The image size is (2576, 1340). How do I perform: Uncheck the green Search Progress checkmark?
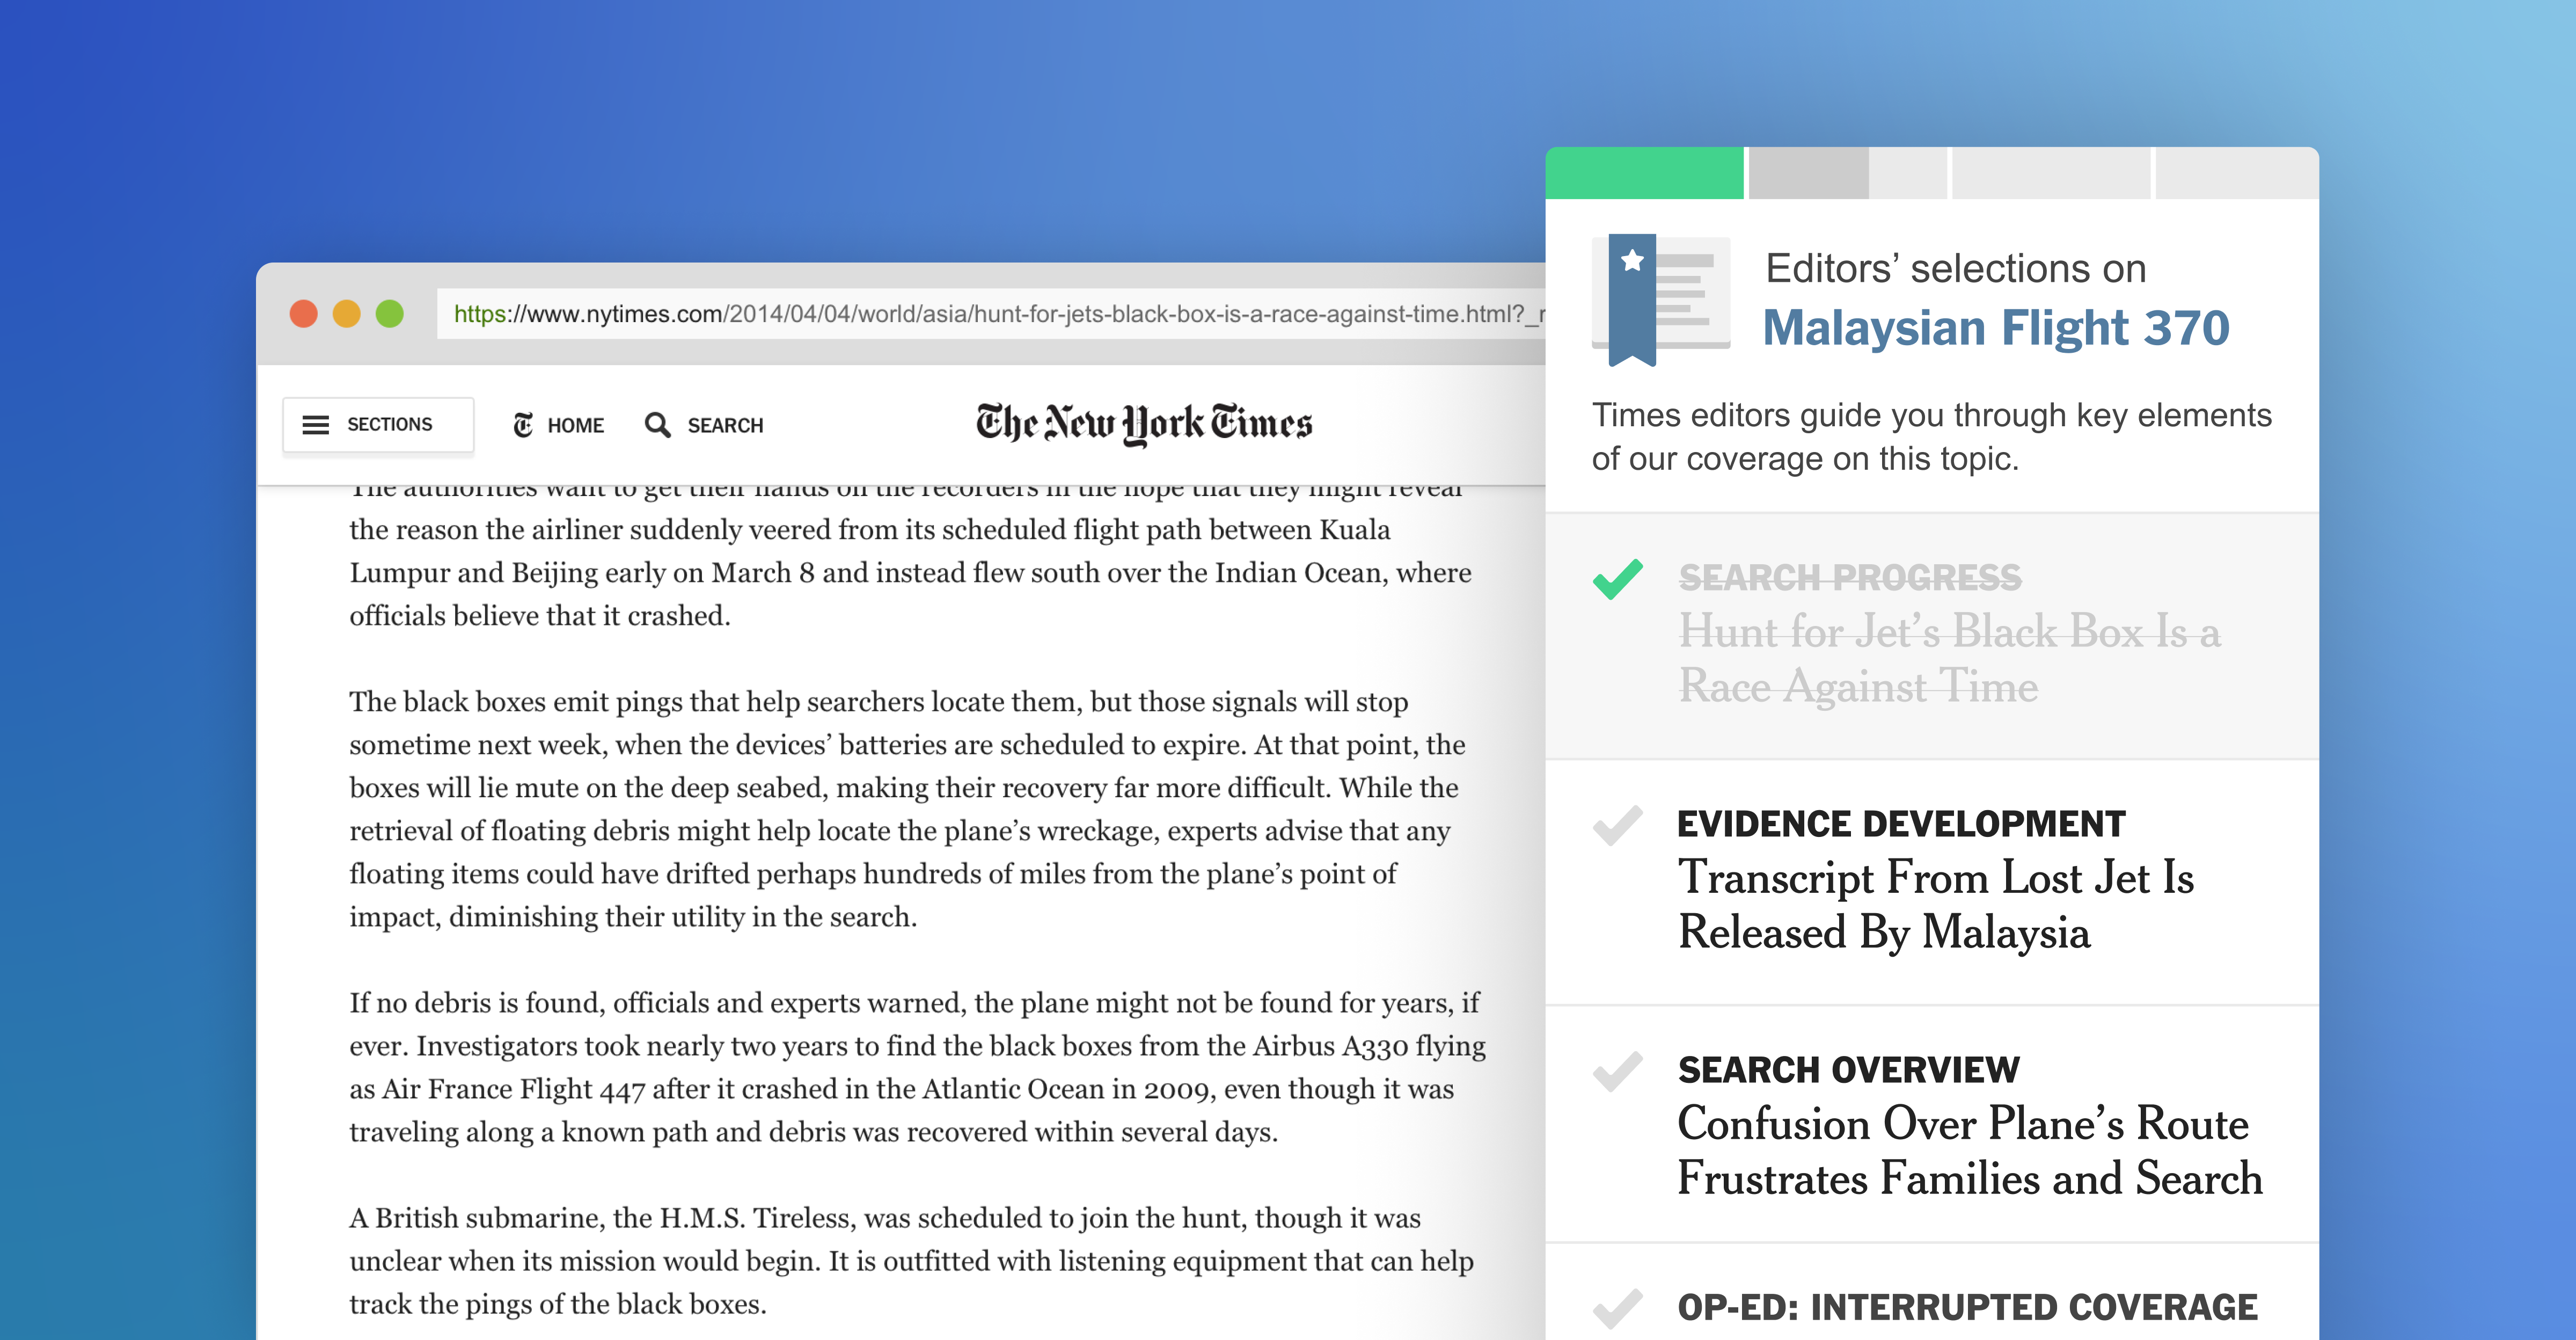pyautogui.click(x=1617, y=579)
